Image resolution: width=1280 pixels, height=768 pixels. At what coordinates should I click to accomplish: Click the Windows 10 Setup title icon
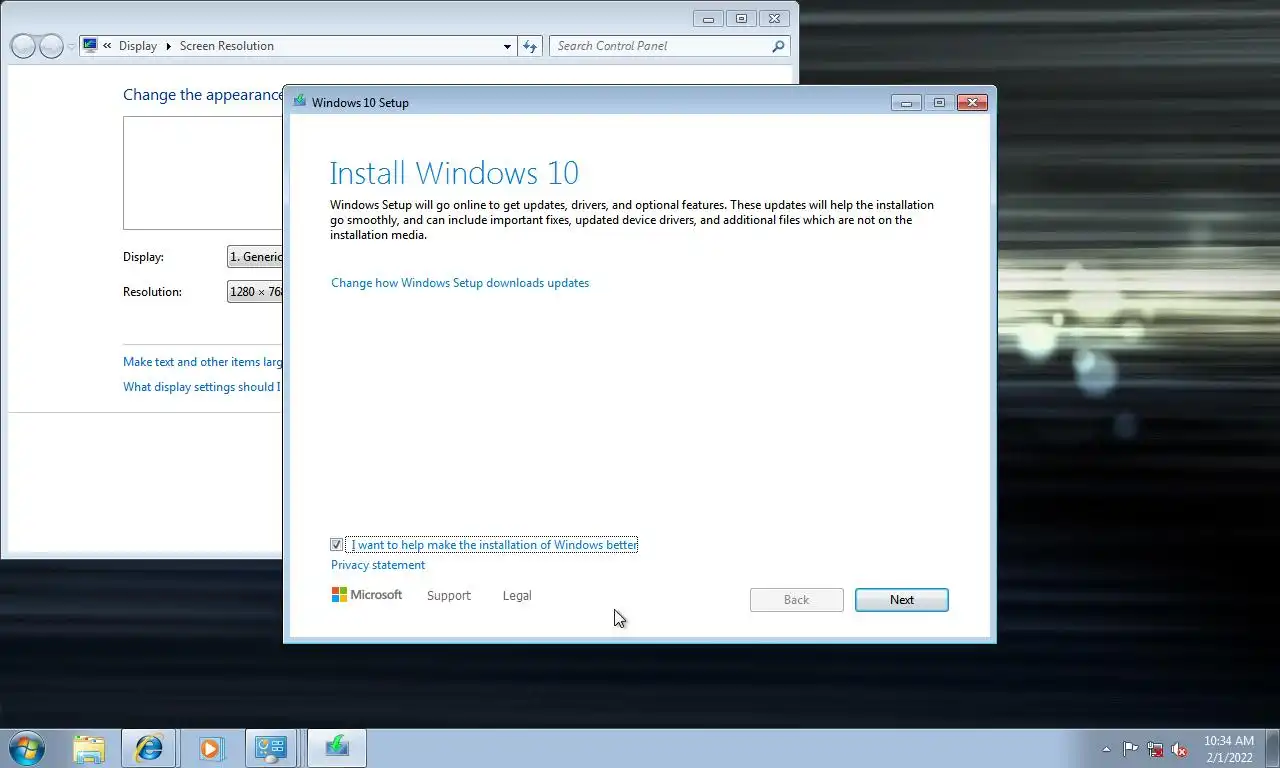(299, 101)
